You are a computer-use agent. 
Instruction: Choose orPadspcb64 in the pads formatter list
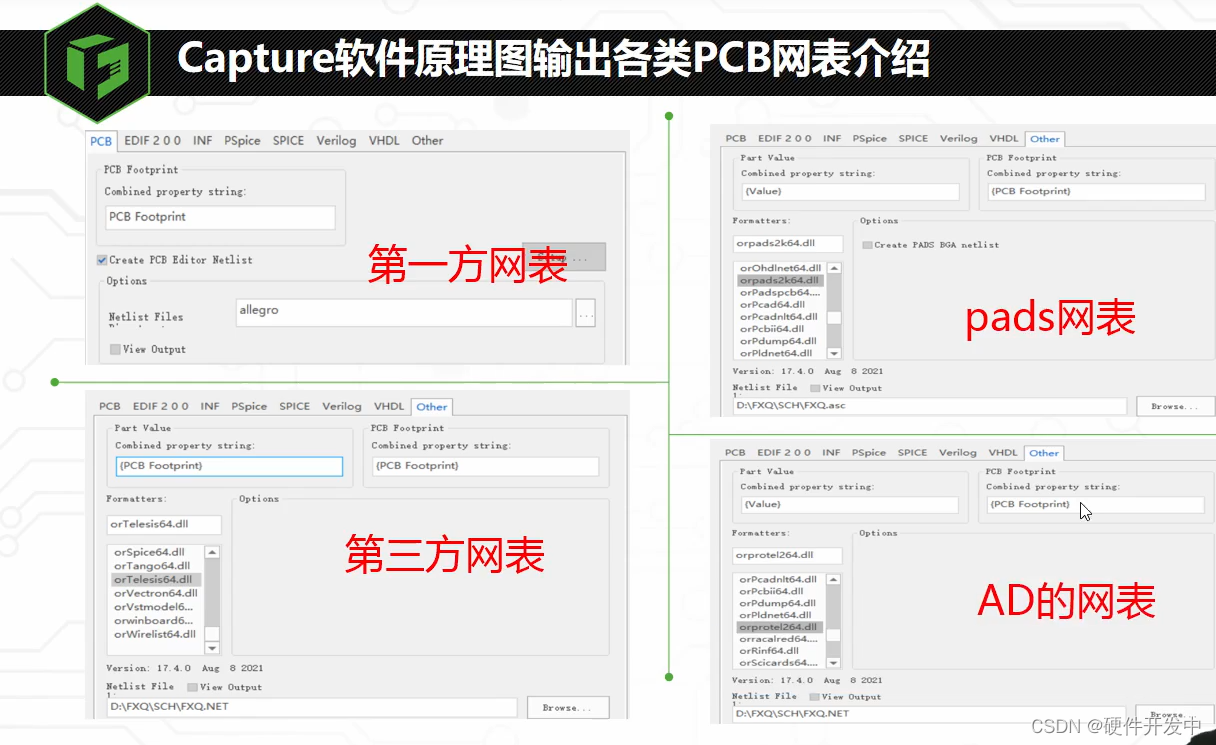778,293
